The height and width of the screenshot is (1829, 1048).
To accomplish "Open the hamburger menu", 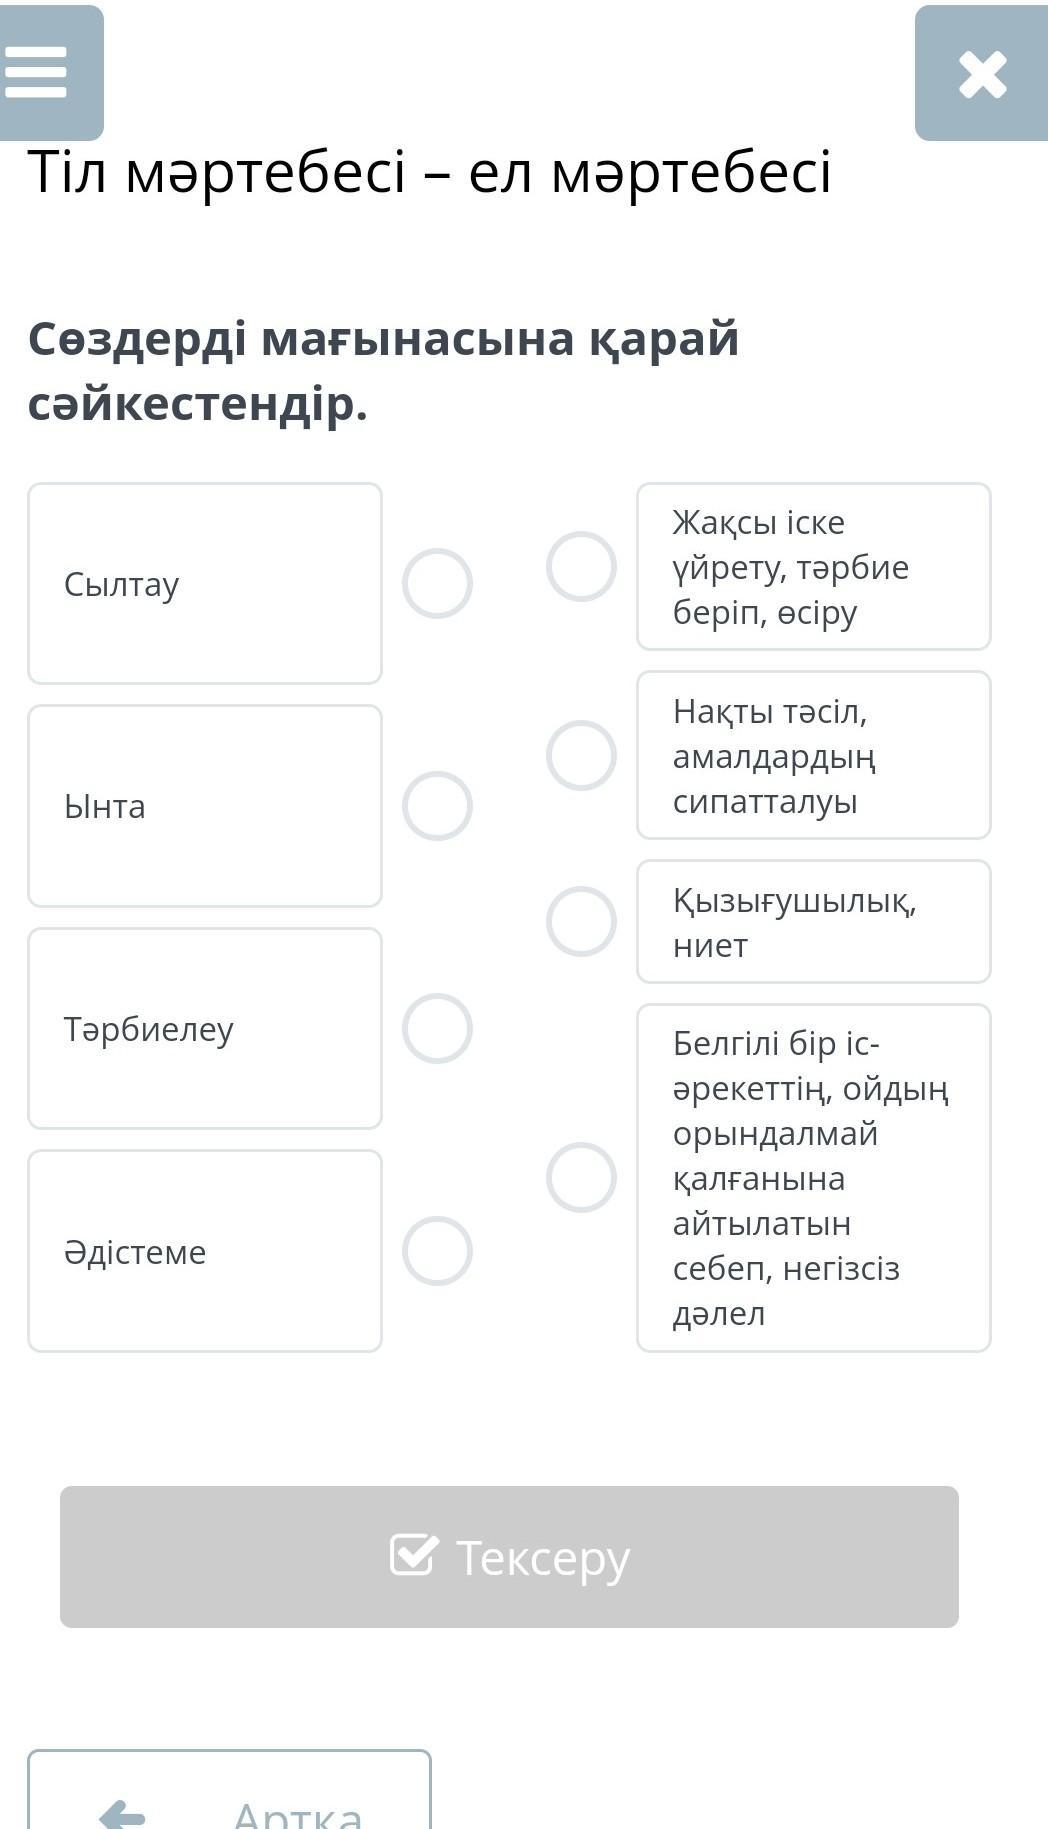I will click(50, 72).
